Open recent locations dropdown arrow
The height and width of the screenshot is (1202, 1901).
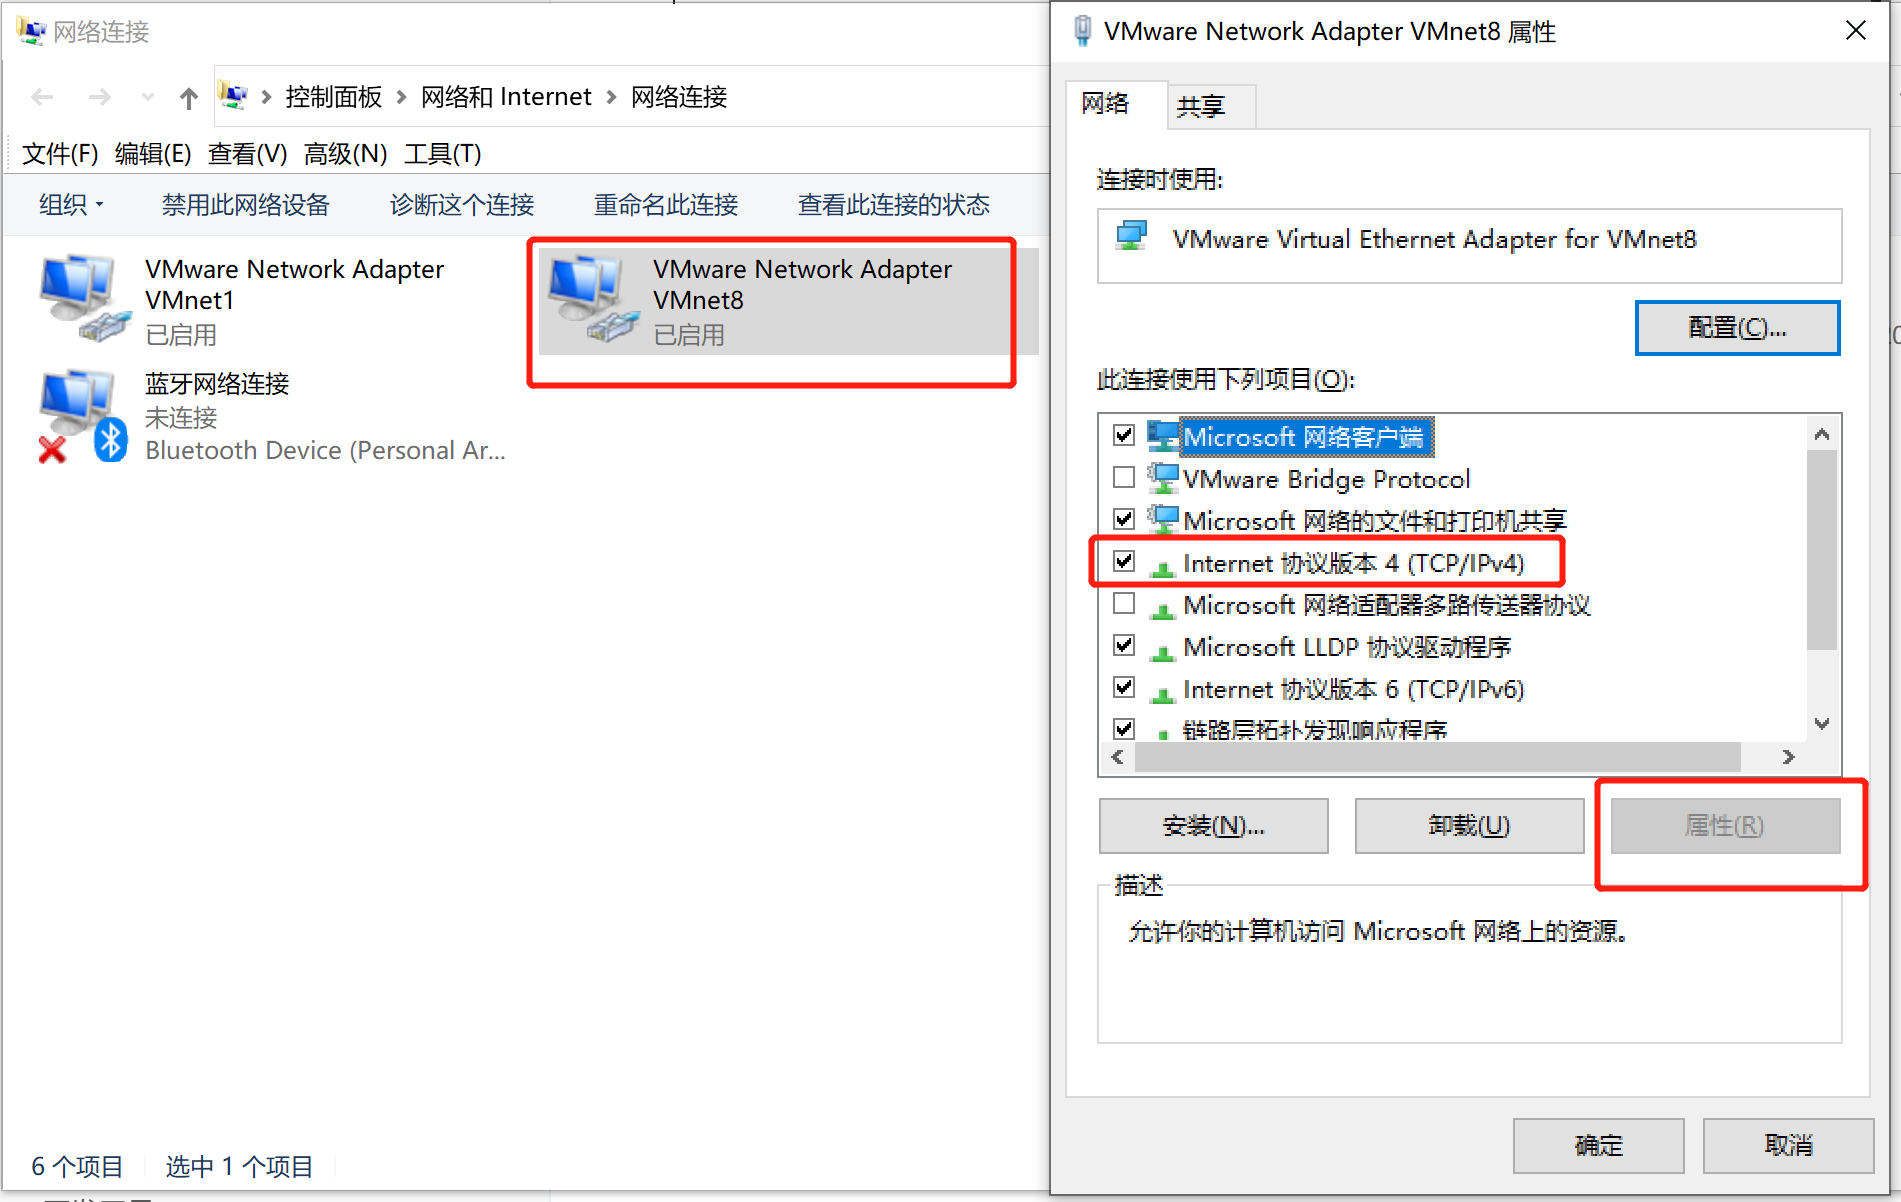pos(148,97)
